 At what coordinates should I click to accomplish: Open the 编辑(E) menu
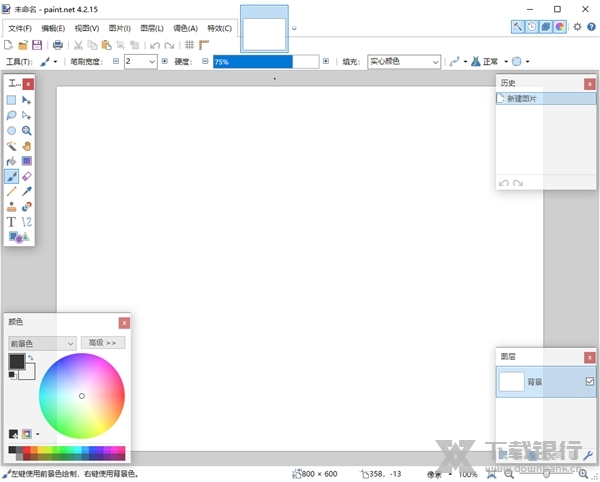point(53,28)
